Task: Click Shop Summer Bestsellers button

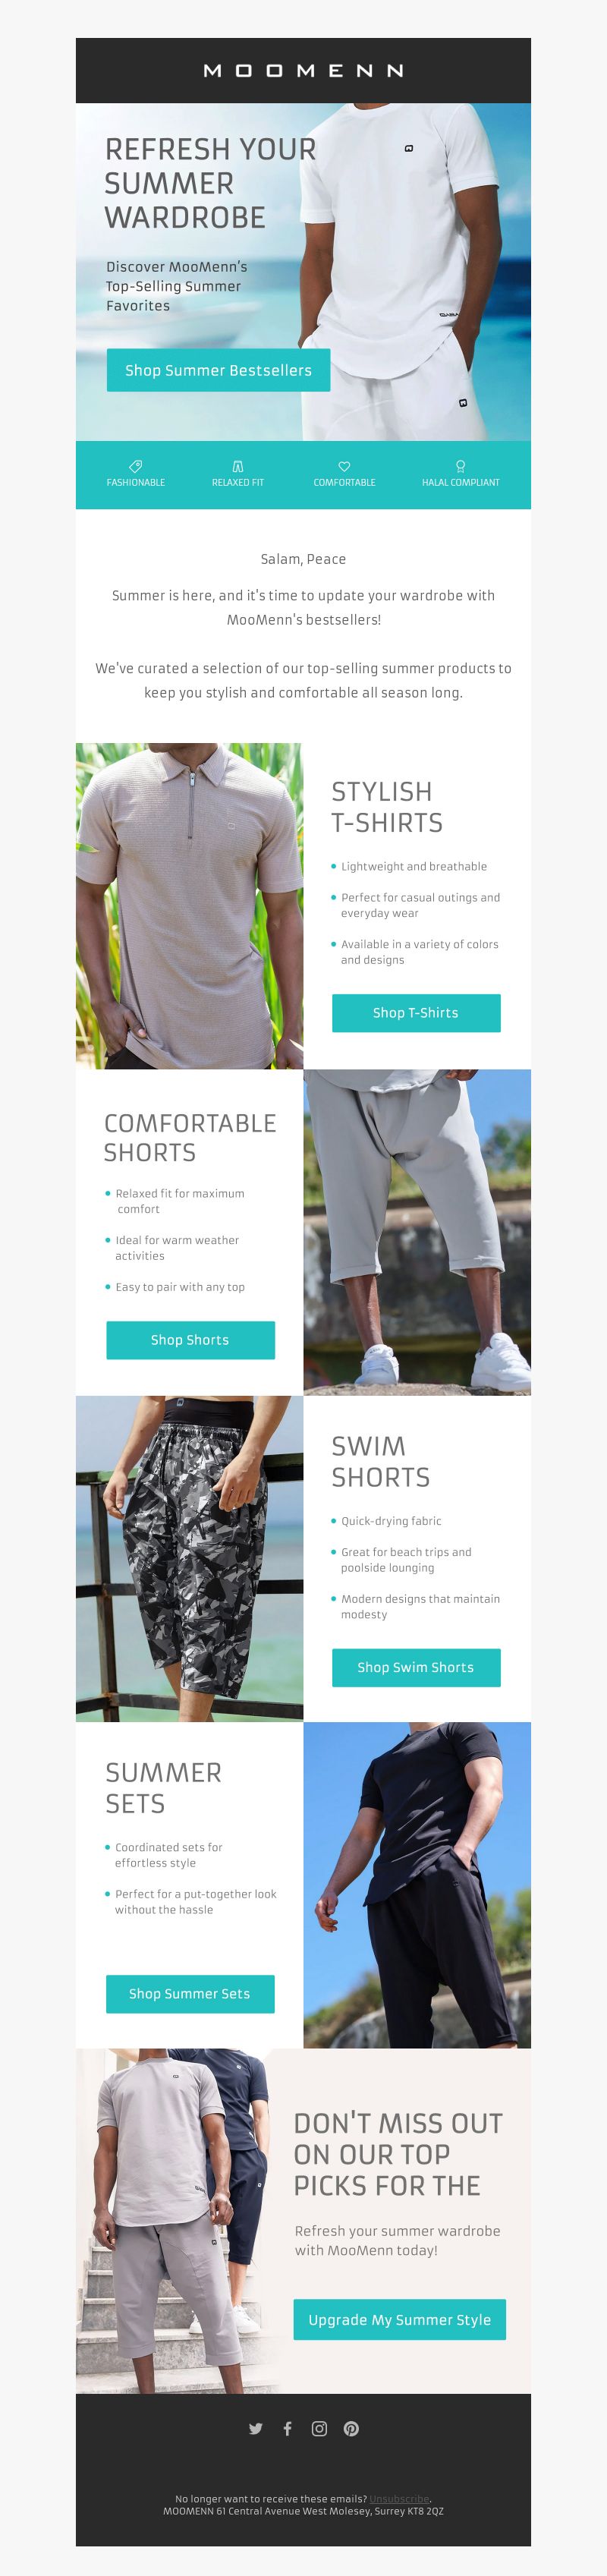Action: point(218,370)
